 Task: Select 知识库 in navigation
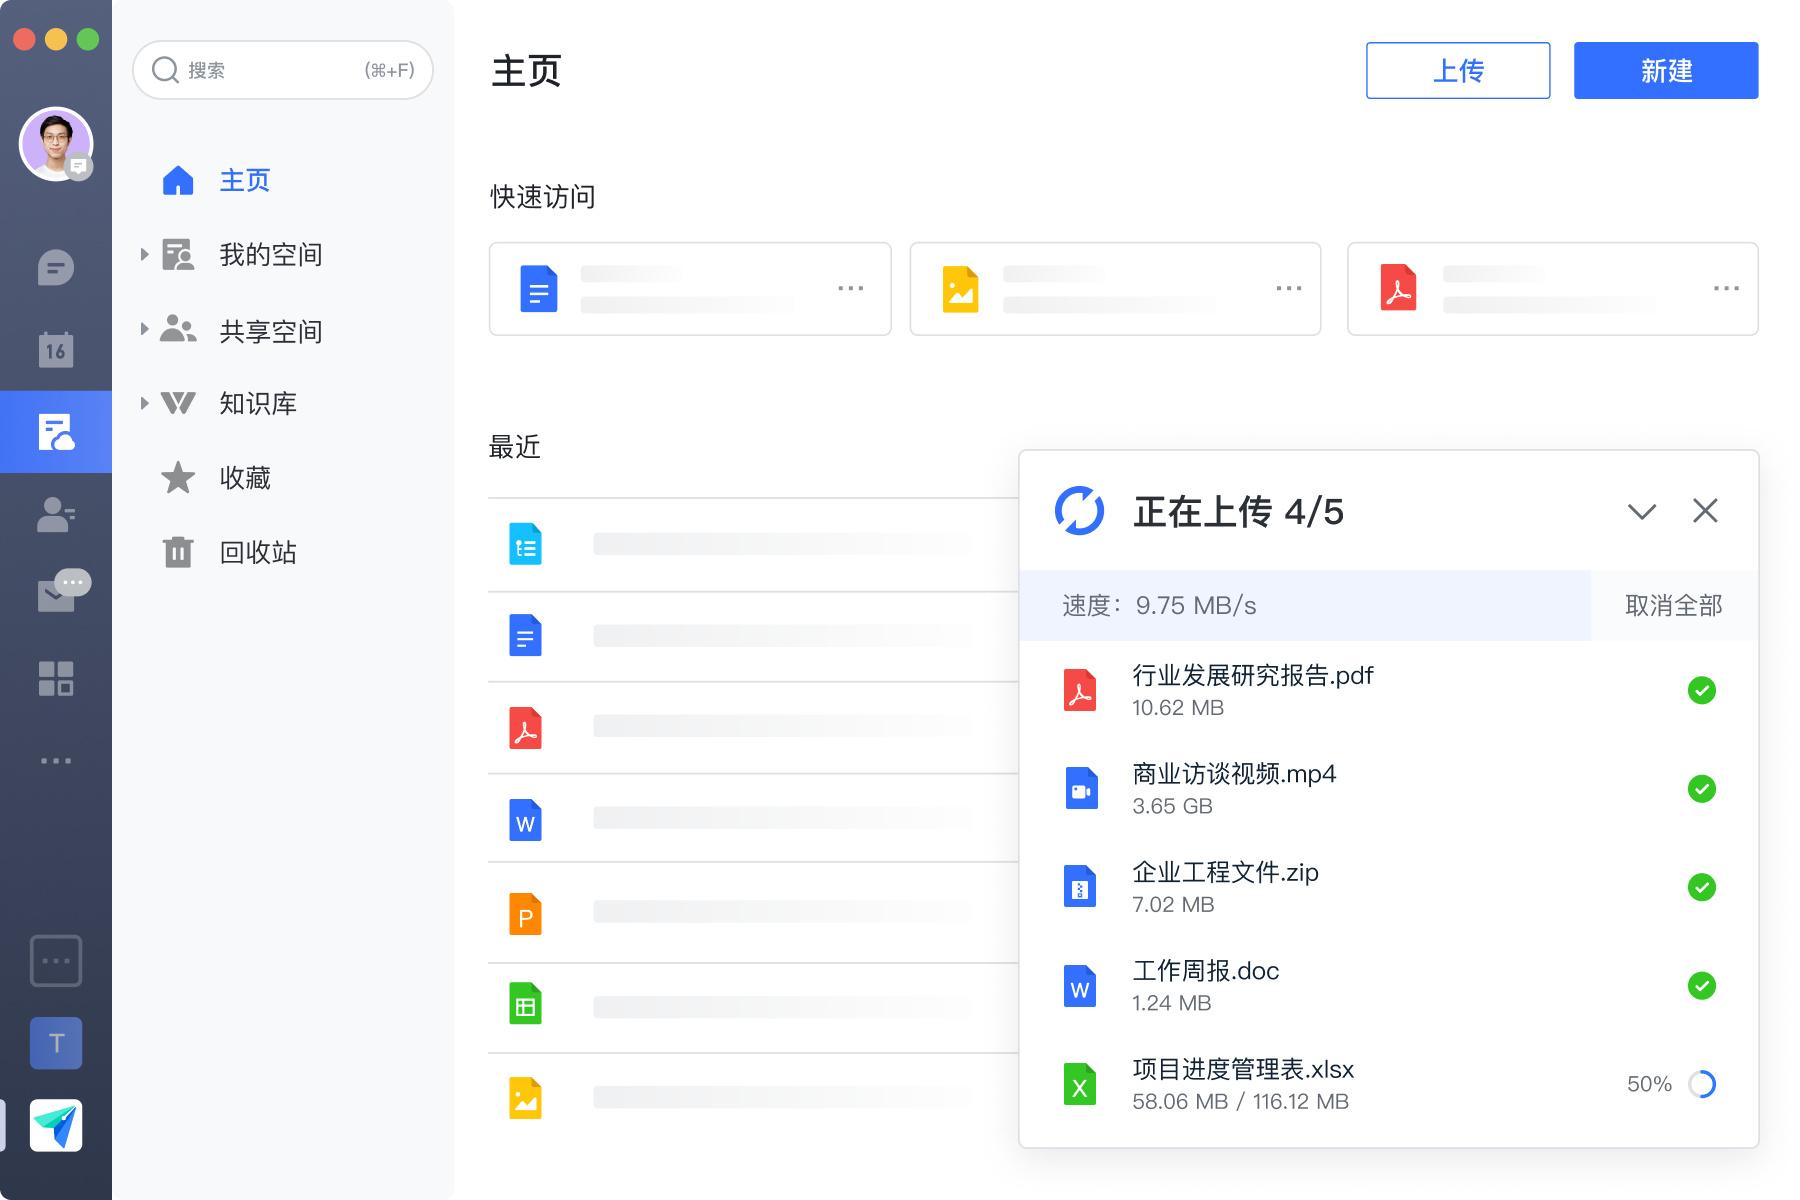[258, 403]
